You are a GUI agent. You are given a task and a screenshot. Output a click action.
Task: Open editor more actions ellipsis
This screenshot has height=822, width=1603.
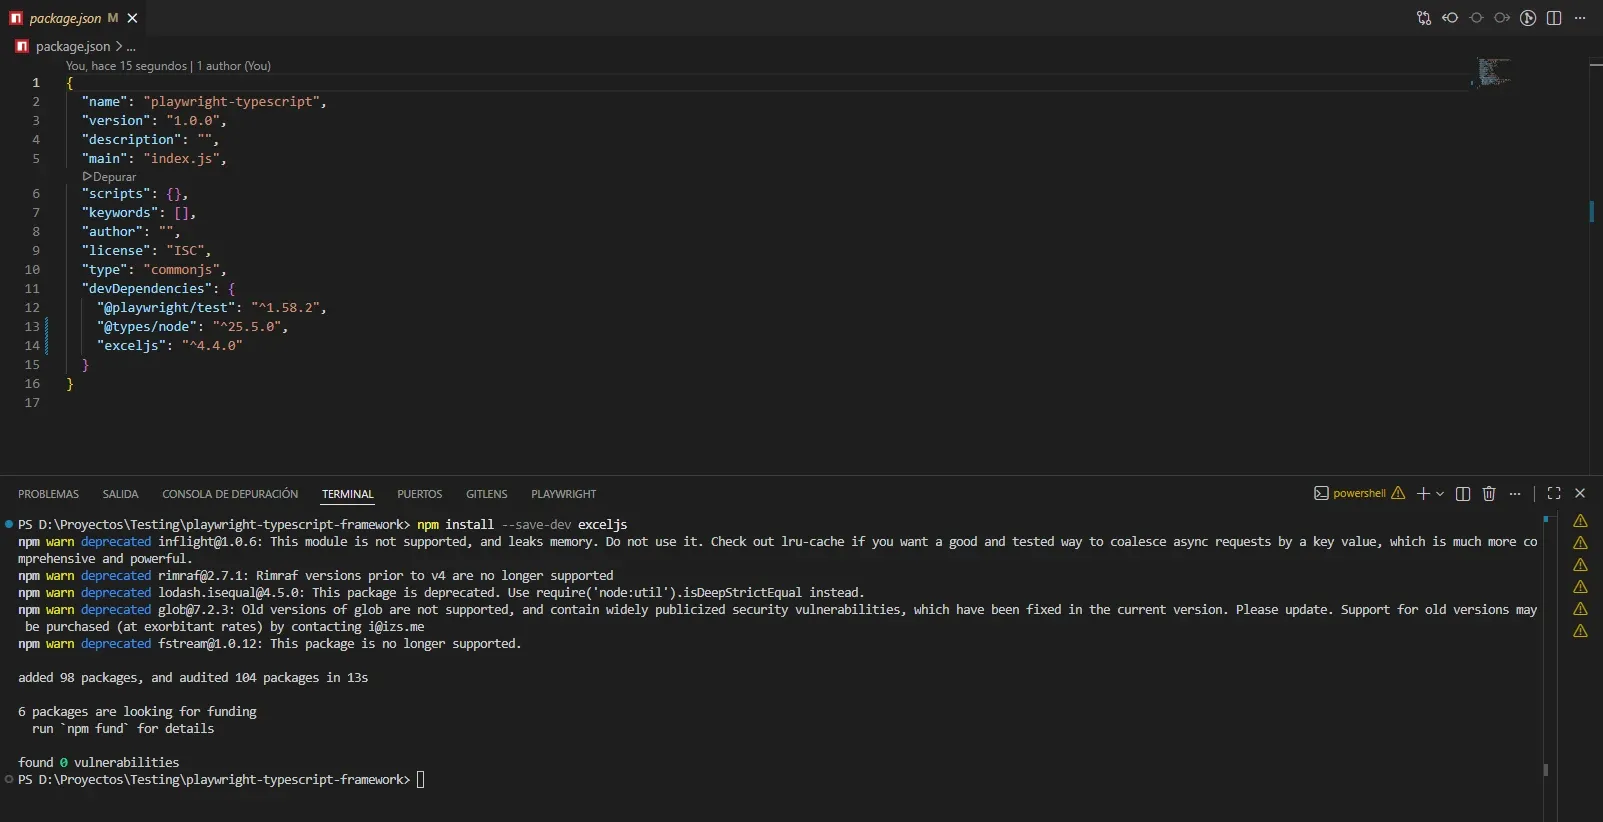click(x=1580, y=18)
